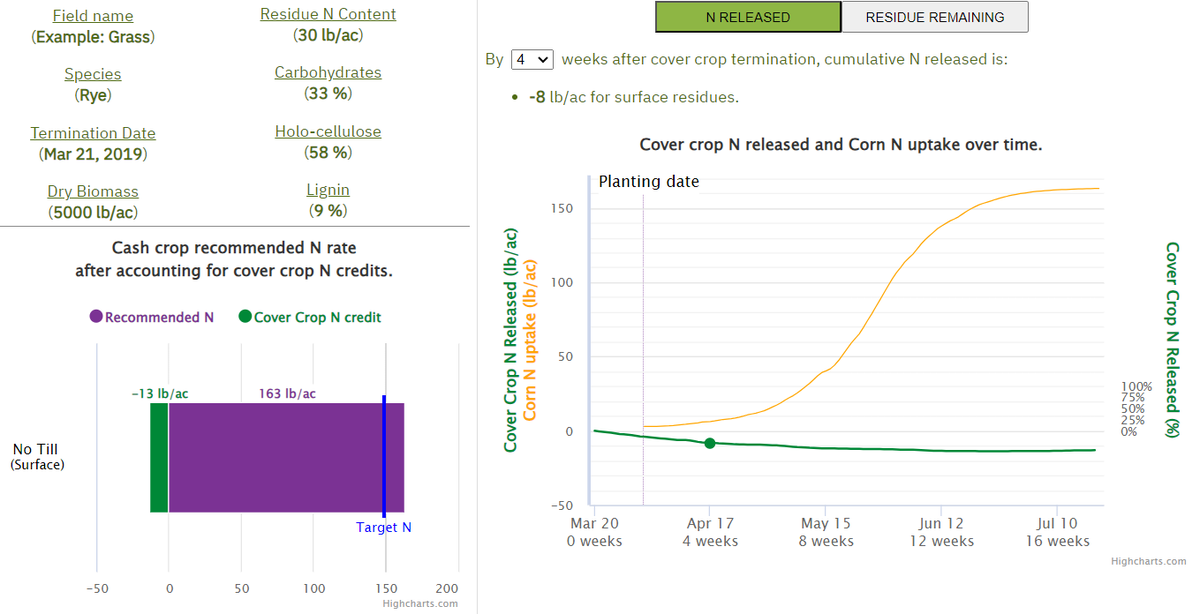Switch to the RESIDUE REMAINING tab
Screen dimensions: 1200x614
(934, 17)
